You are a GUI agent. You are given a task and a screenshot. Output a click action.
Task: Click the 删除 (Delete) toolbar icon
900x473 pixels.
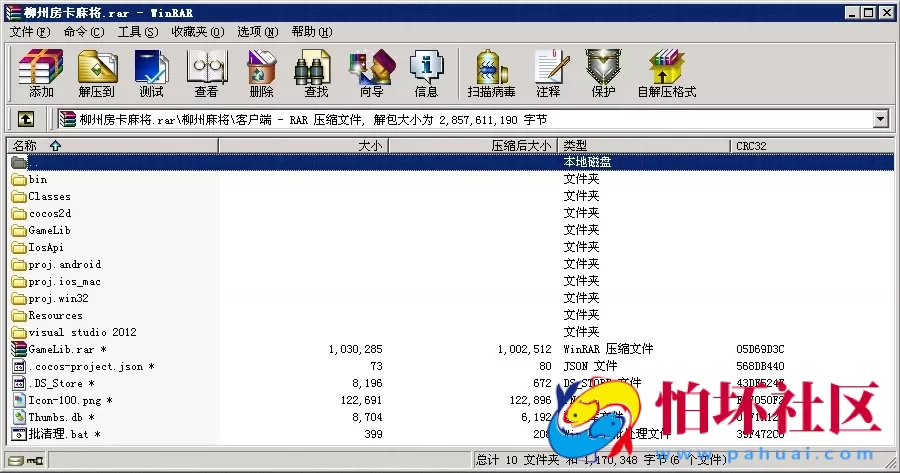tap(262, 73)
